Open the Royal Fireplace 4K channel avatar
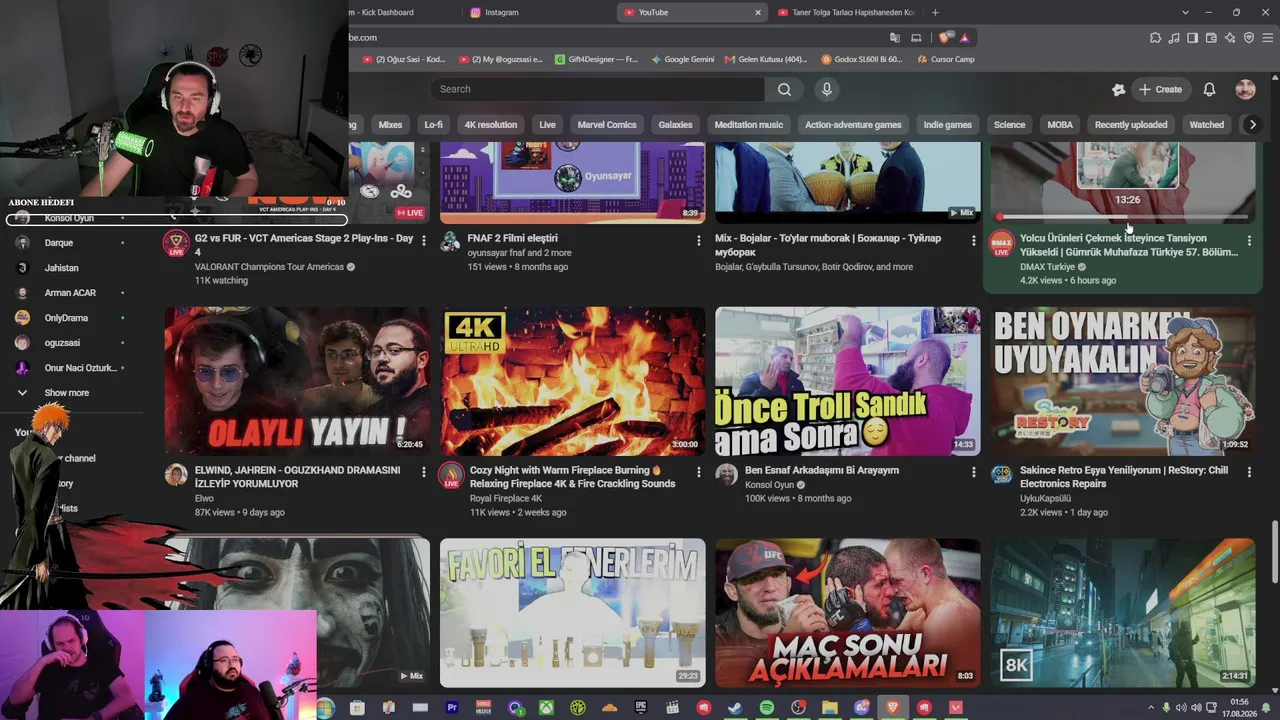This screenshot has height=720, width=1280. [x=451, y=475]
